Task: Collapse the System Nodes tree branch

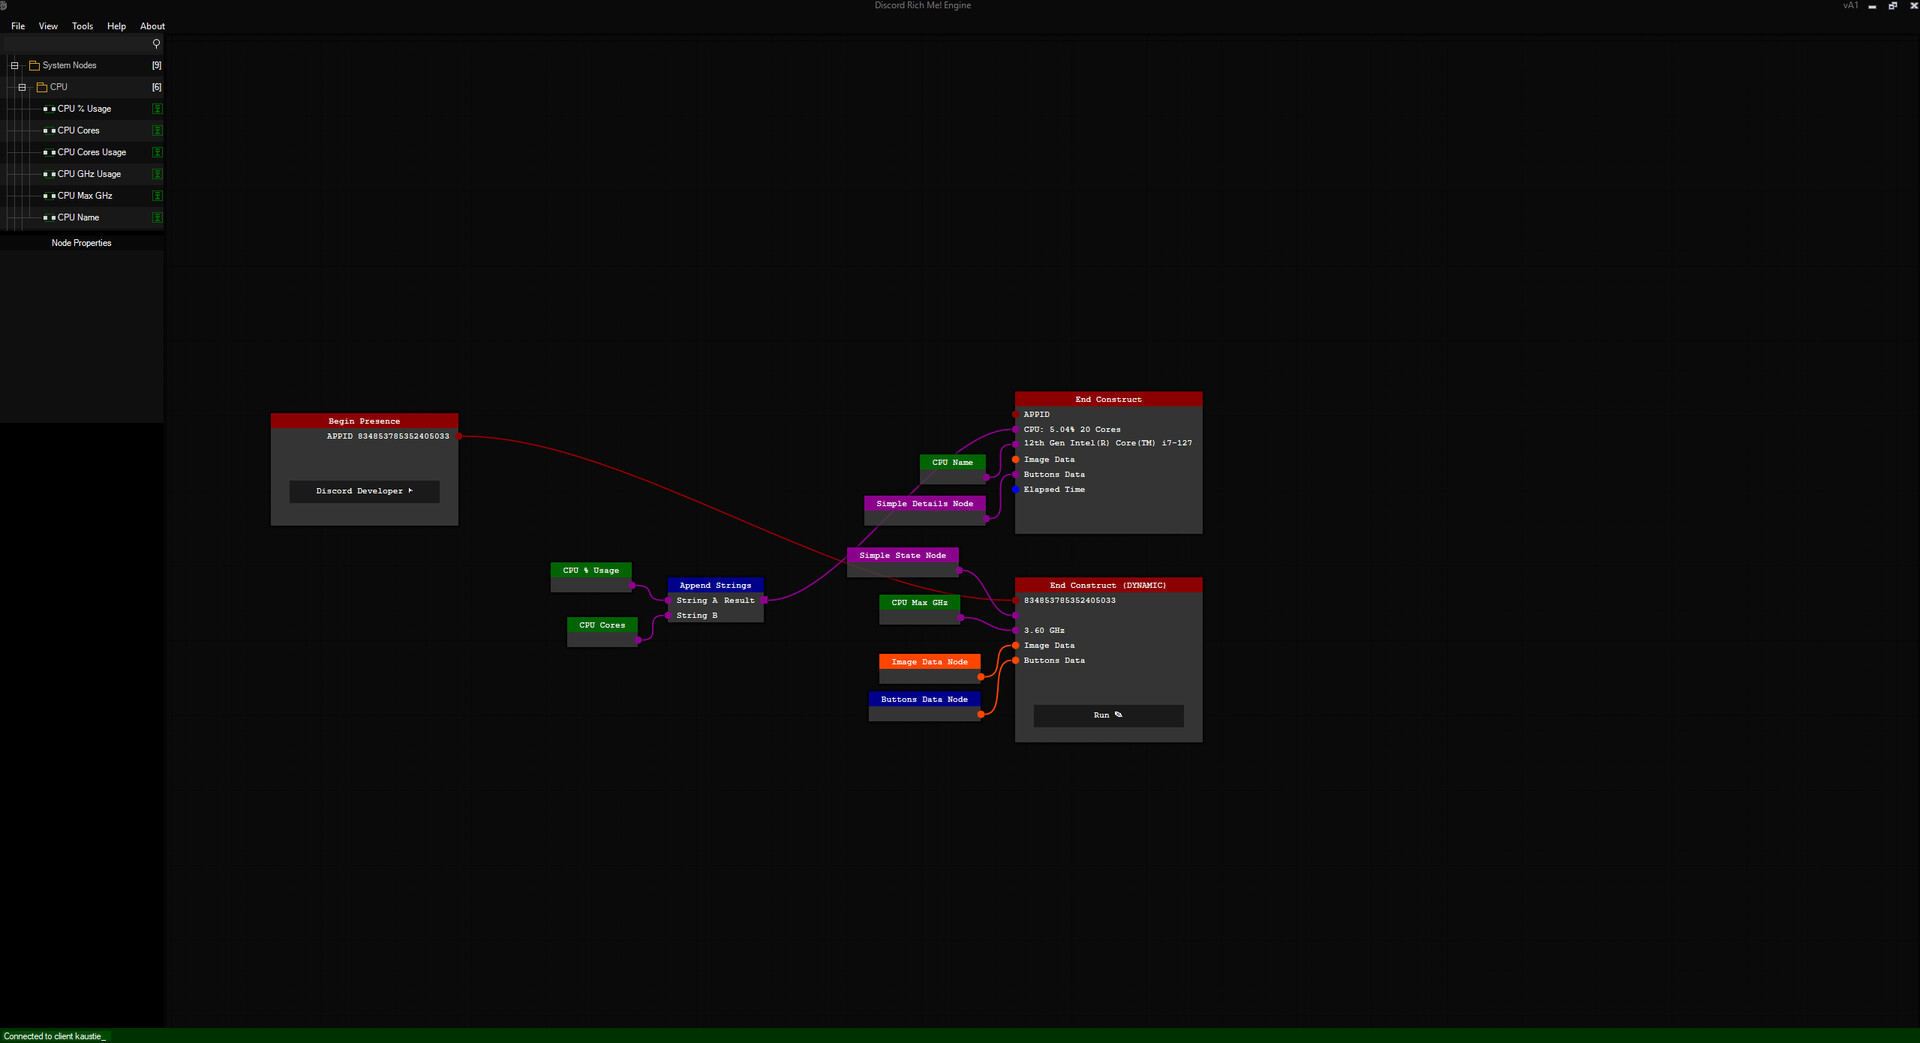Action: click(15, 65)
